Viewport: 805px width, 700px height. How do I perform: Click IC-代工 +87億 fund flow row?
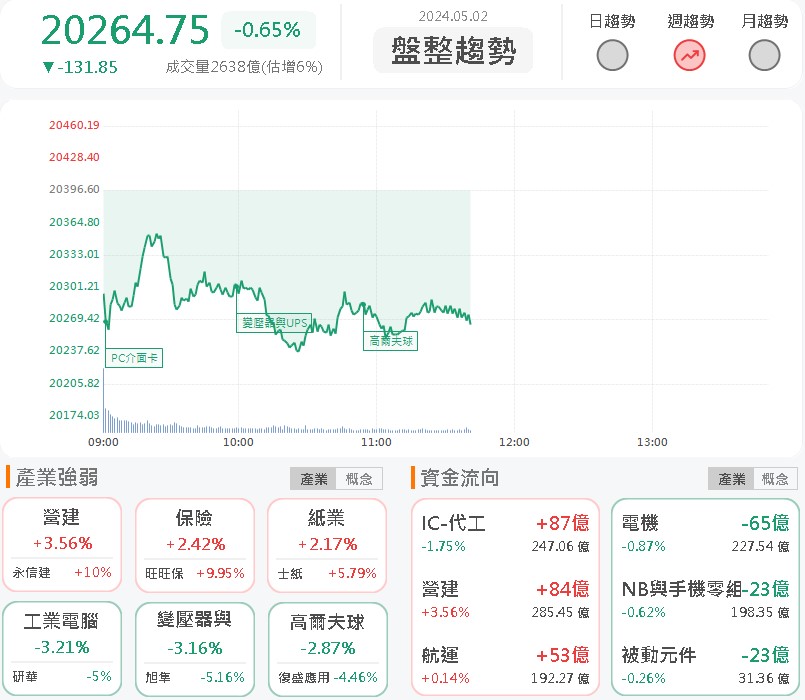coord(505,534)
